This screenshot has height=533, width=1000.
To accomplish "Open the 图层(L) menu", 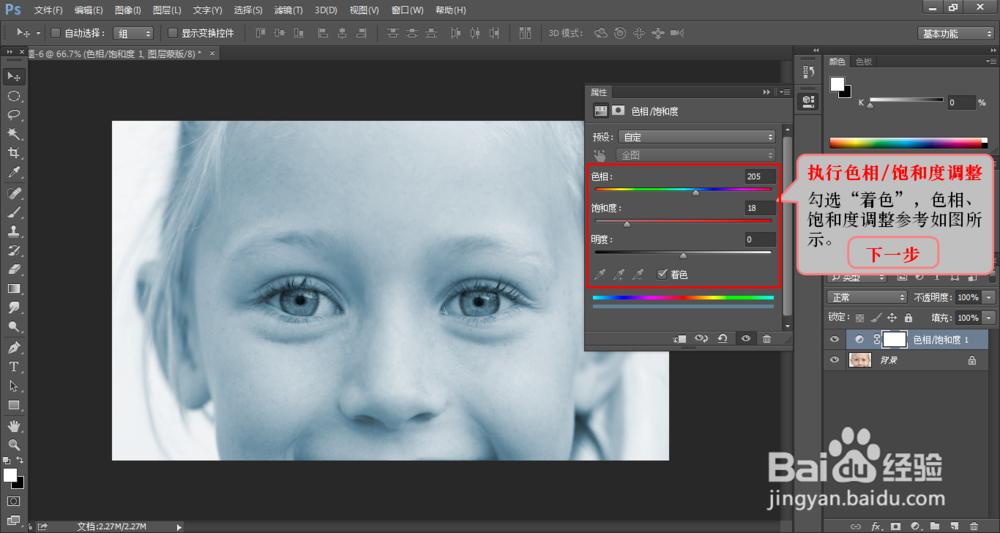I will (x=166, y=10).
